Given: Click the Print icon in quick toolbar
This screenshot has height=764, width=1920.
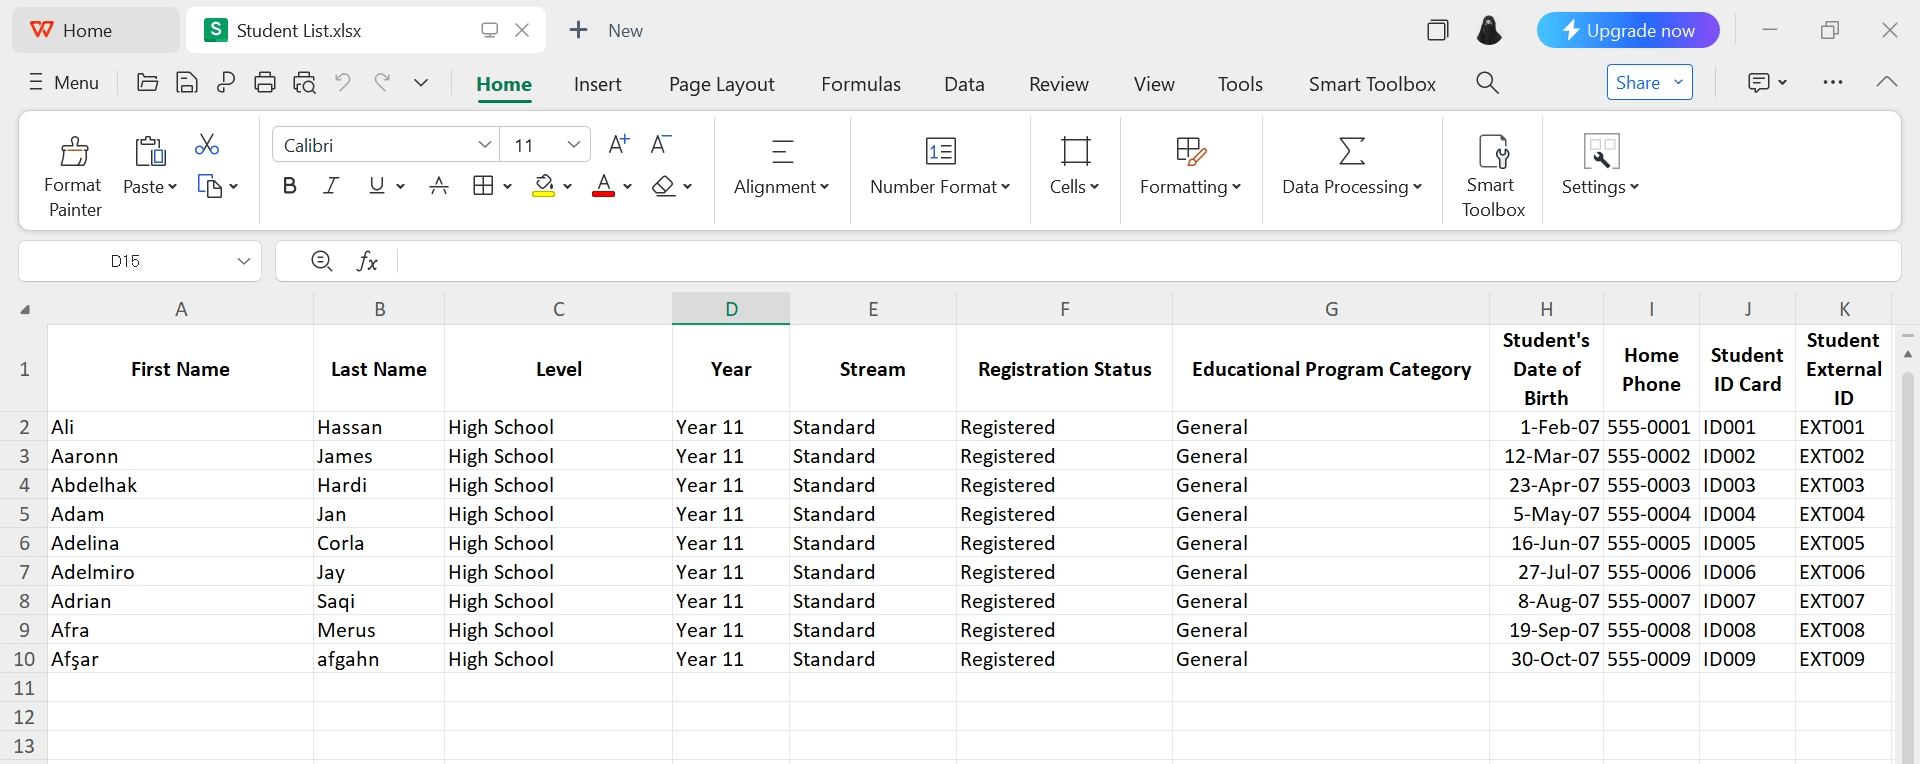Looking at the screenshot, I should coord(265,83).
